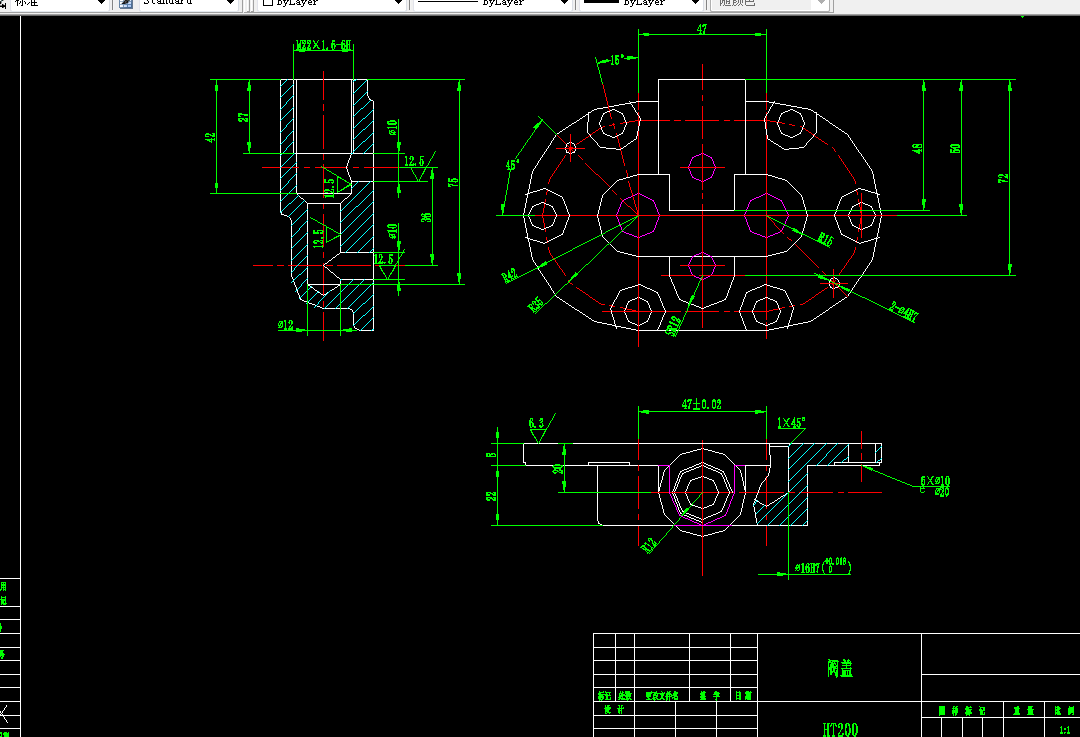
Task: Select the R35 radius dimension text
Action: coord(536,304)
